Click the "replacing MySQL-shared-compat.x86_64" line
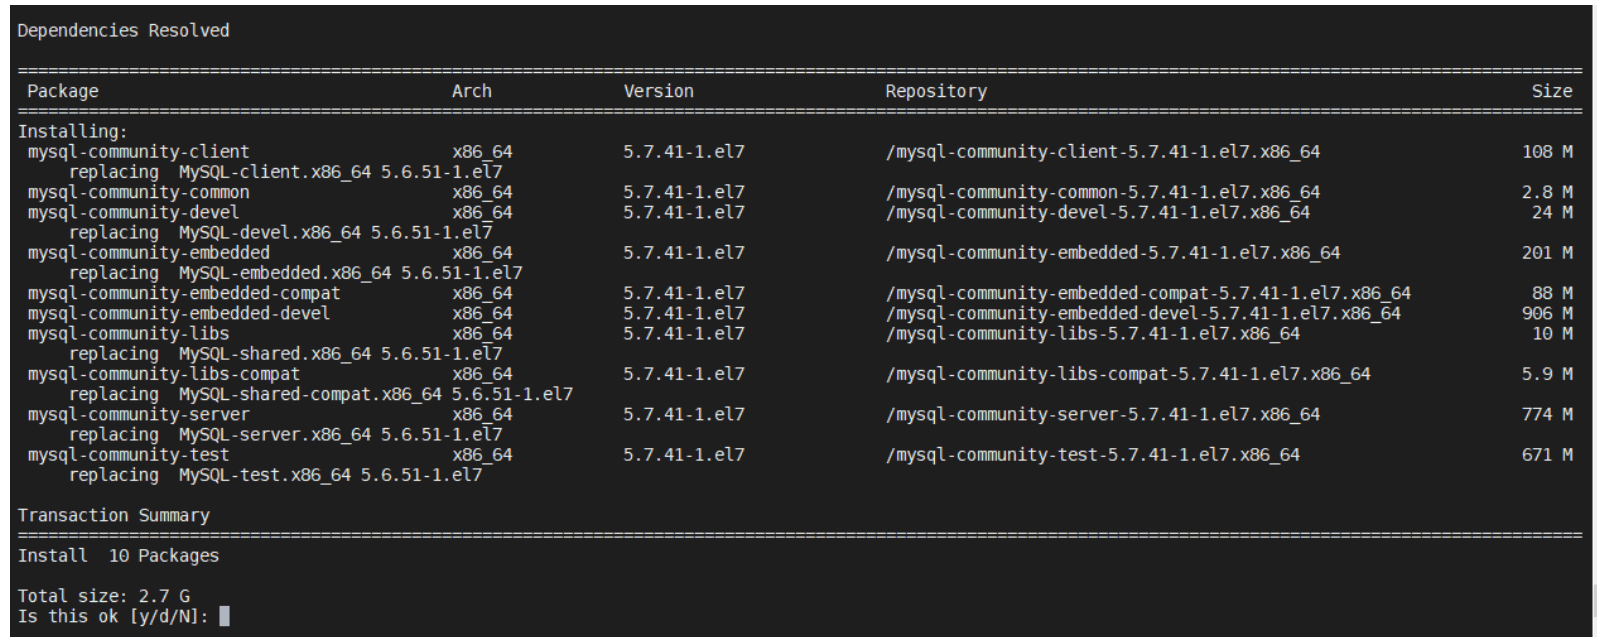1597x637 pixels. [320, 394]
